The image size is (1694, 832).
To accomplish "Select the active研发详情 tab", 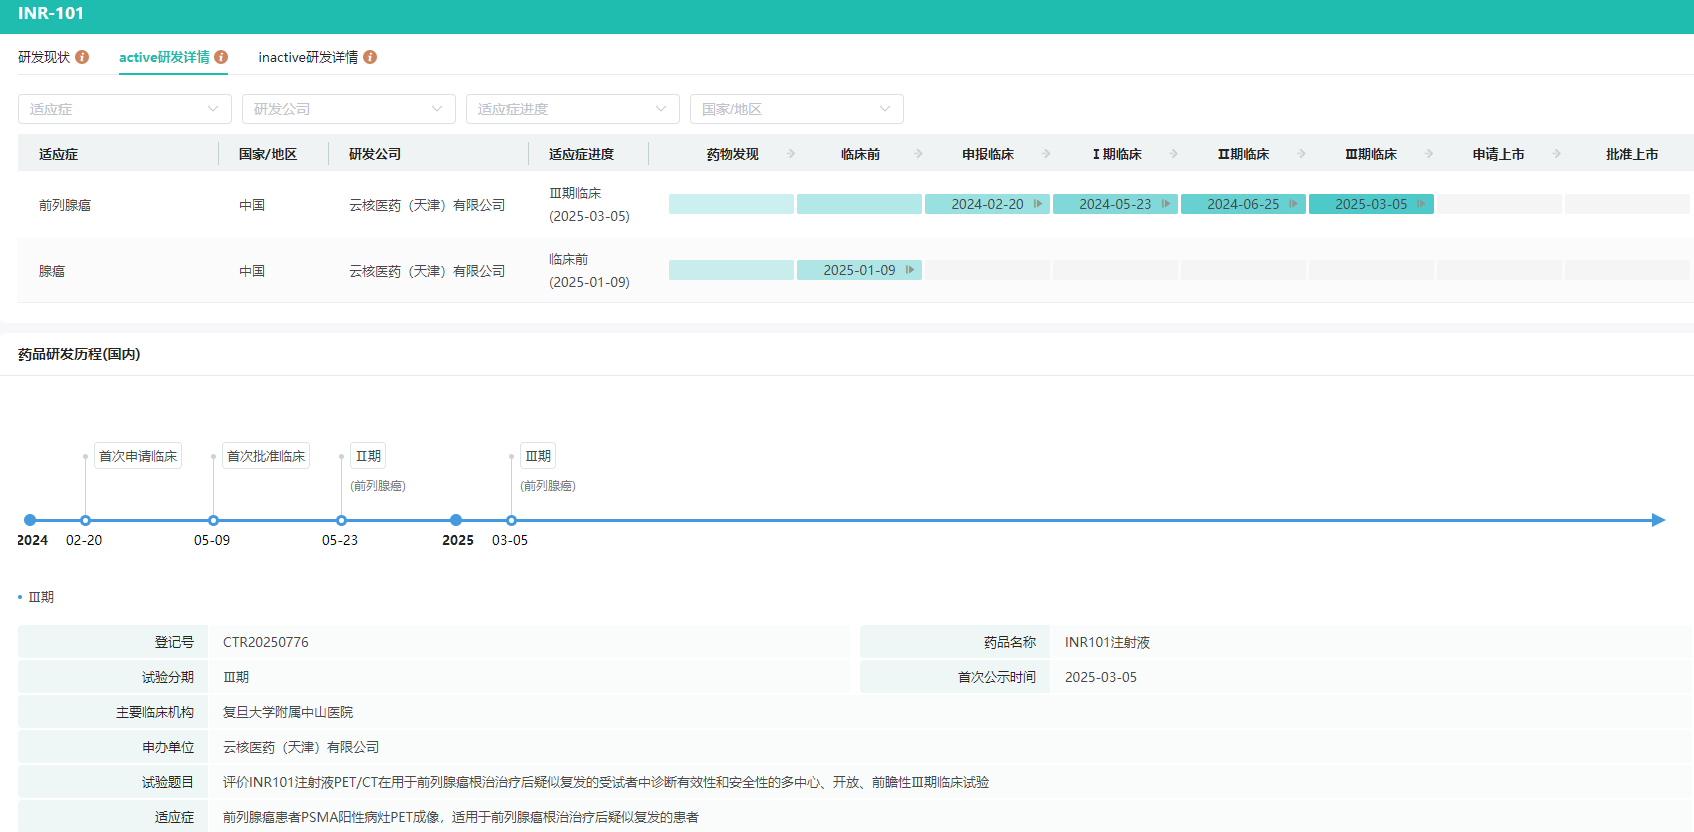I will (165, 57).
